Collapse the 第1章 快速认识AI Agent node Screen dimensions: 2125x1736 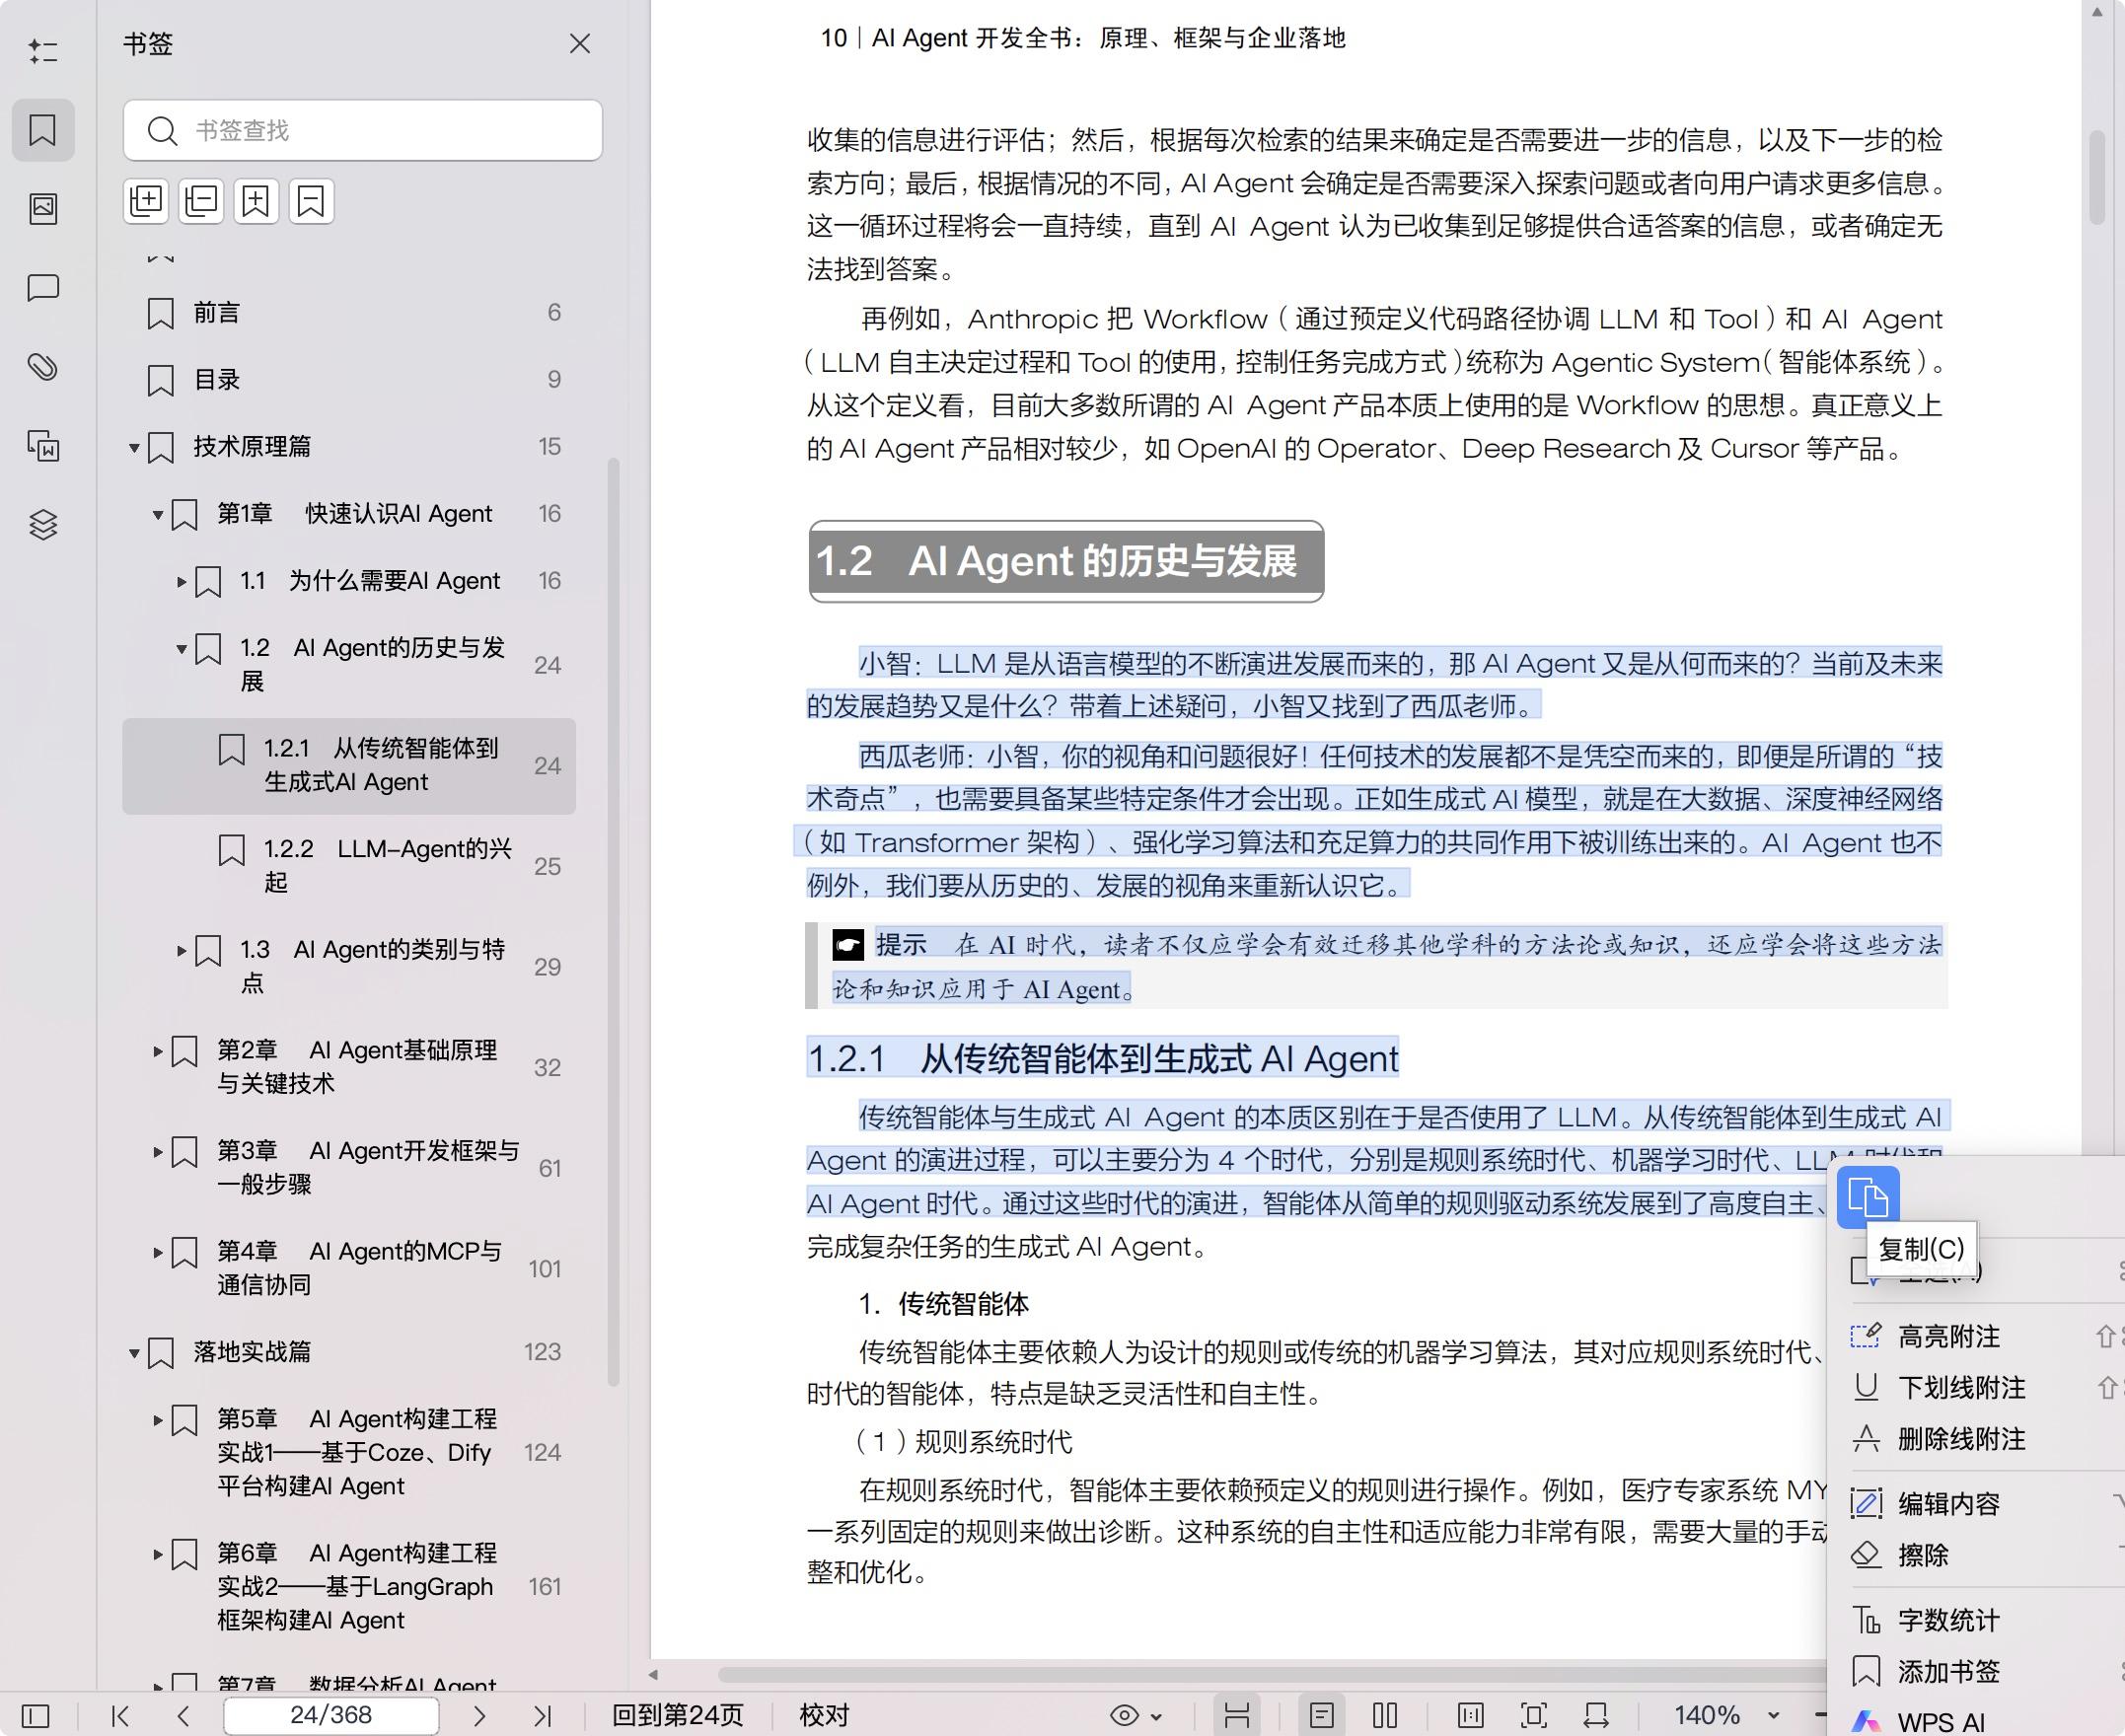(x=158, y=515)
